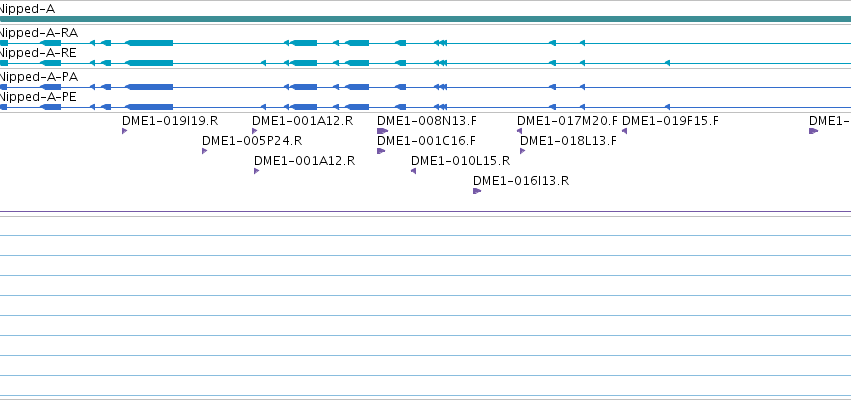
Task: Click the longest coding block of Nipped-A-PE
Action: tap(149, 107)
